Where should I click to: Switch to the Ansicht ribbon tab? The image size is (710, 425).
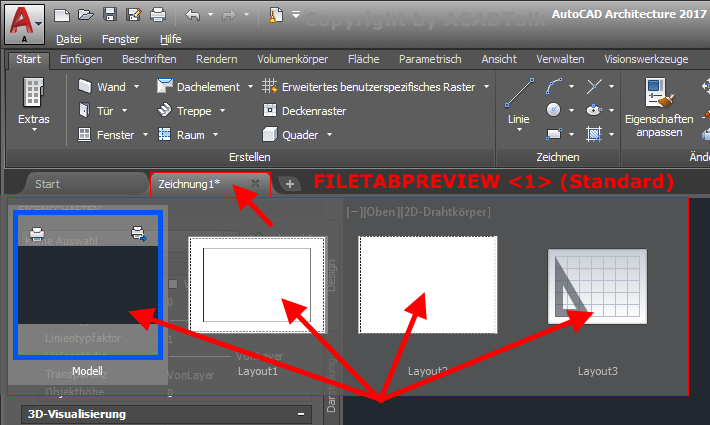pyautogui.click(x=499, y=59)
